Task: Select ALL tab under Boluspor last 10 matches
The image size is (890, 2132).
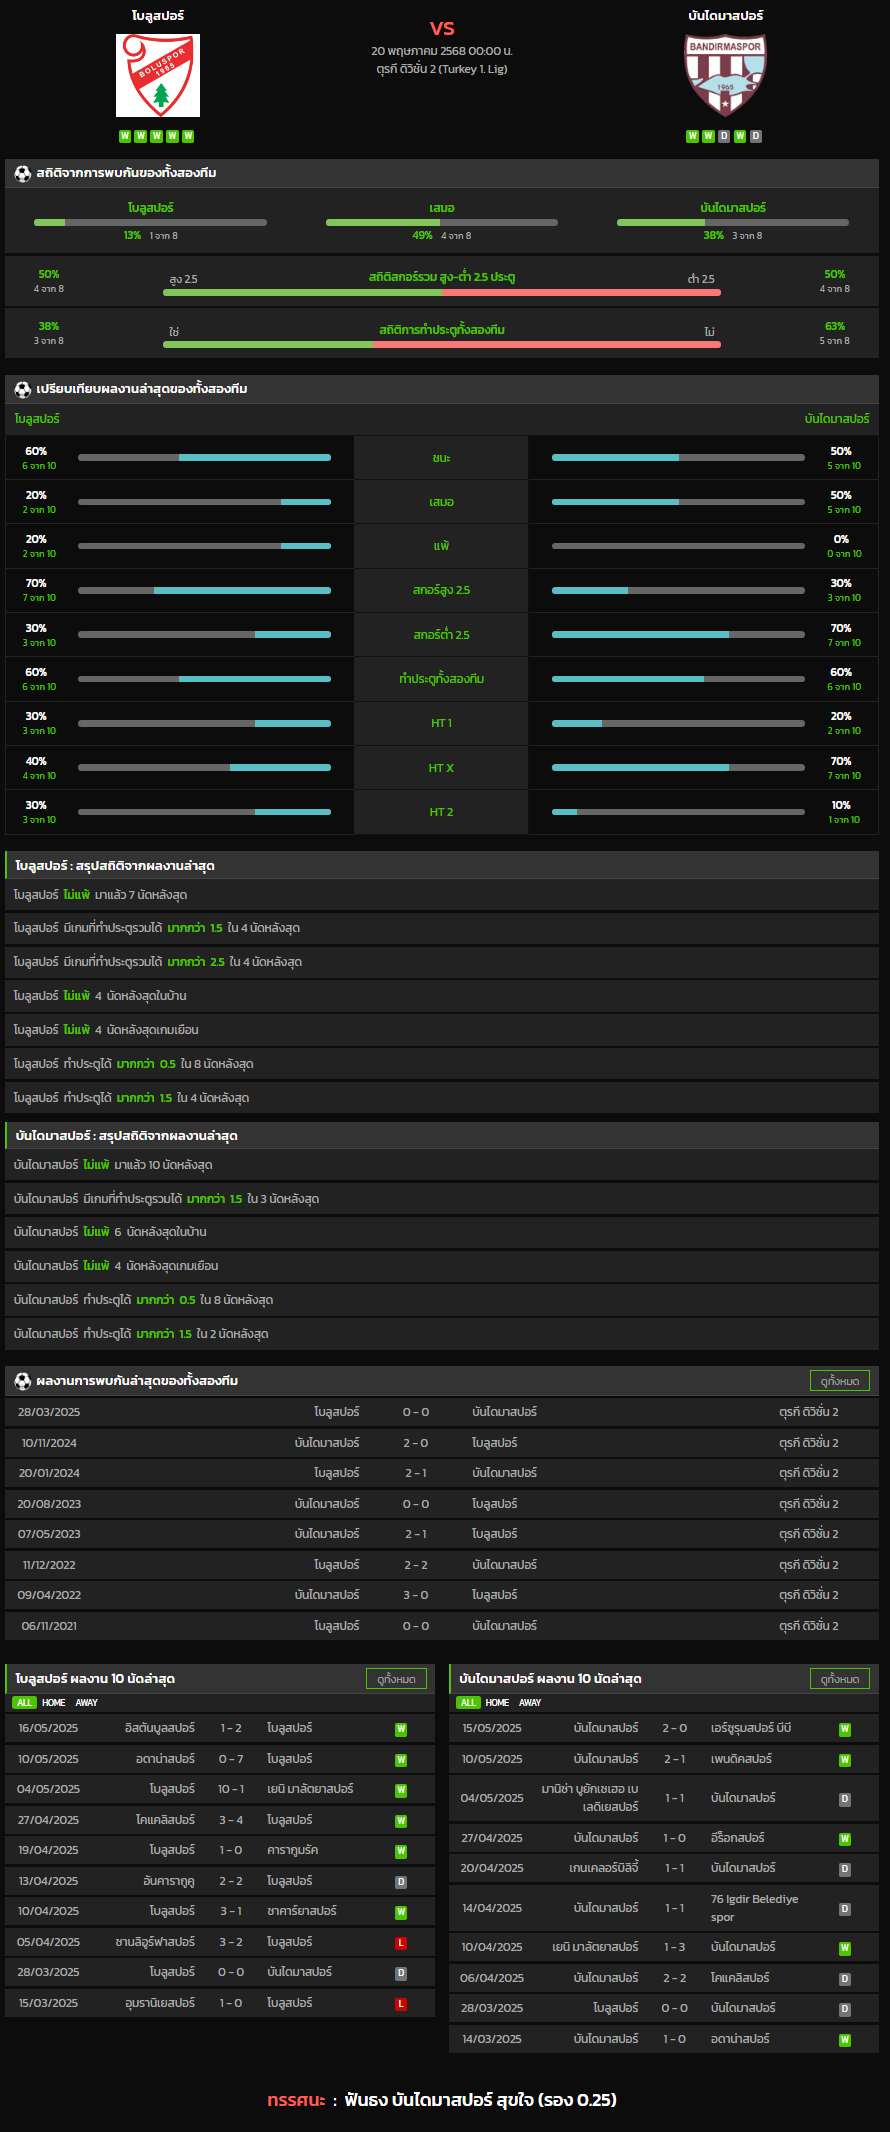Action: click(x=25, y=1702)
